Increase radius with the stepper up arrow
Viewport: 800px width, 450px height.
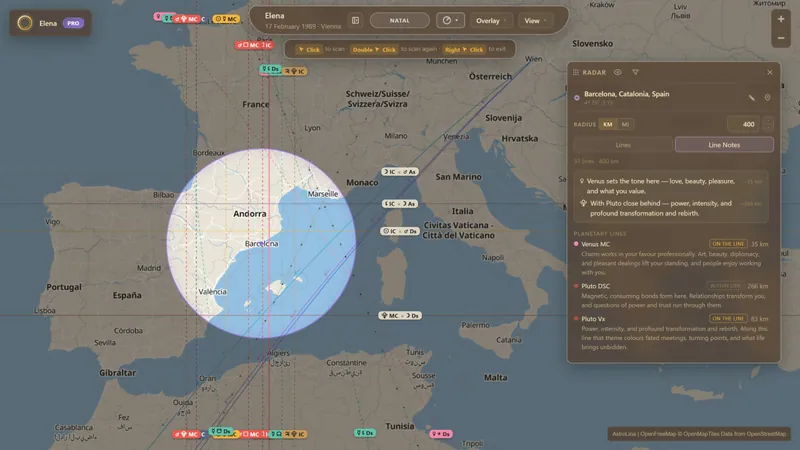click(767, 121)
